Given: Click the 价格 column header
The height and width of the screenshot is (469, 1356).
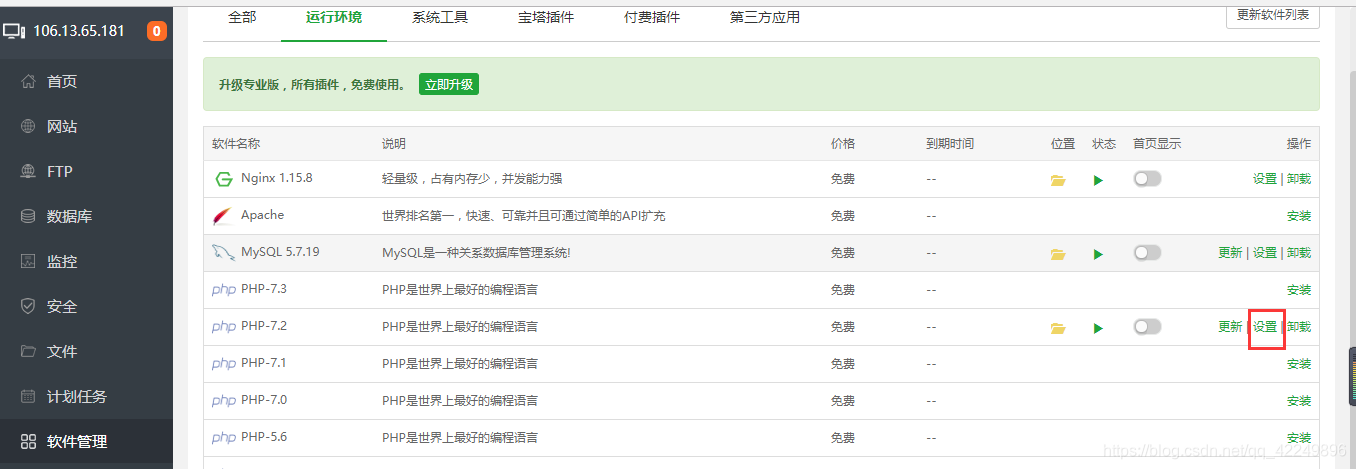Looking at the screenshot, I should pos(843,144).
